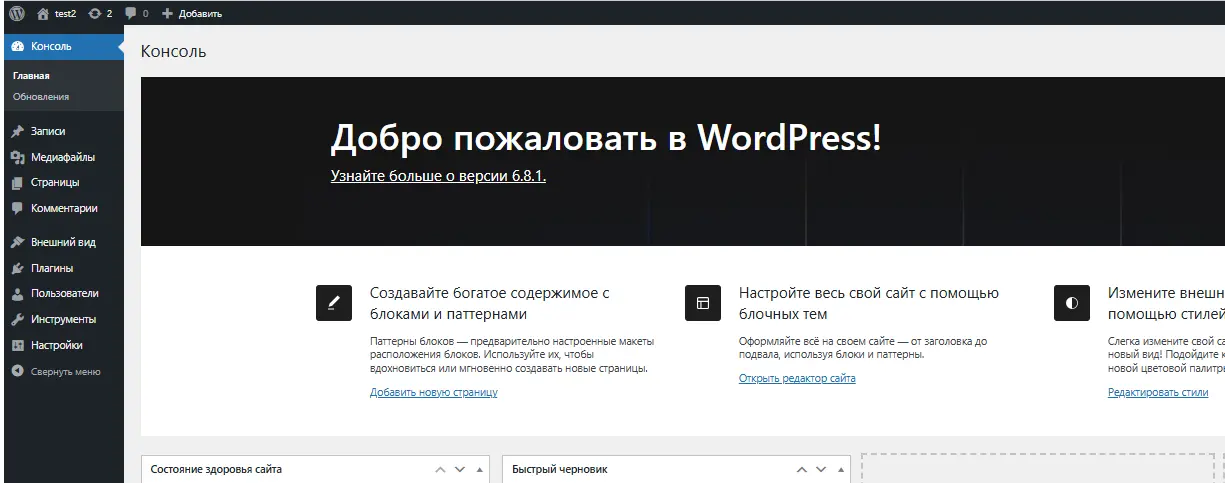This screenshot has height=483, width=1225.
Task: Click Редактировать стили link
Action: [1158, 392]
